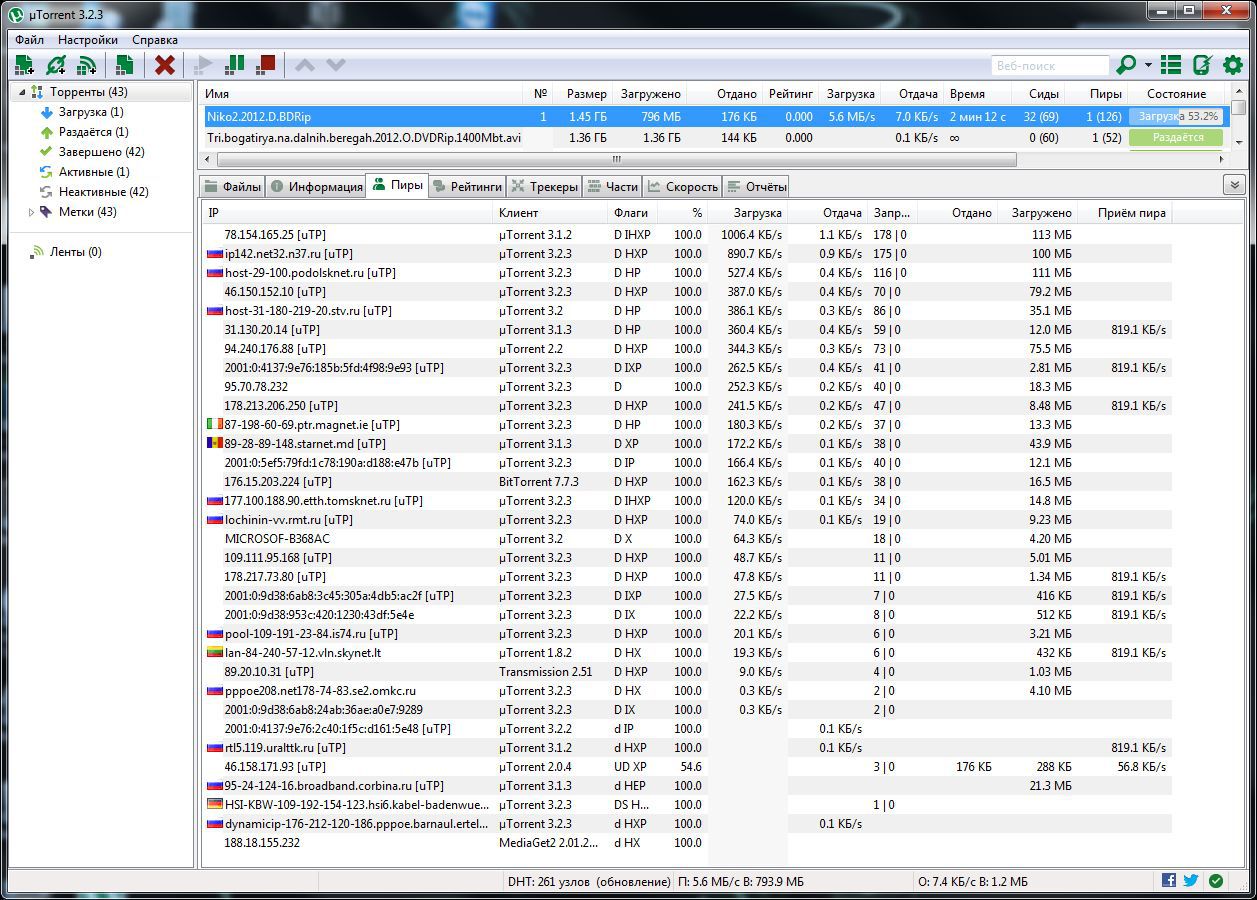The height and width of the screenshot is (900, 1257).
Task: Click torrent list vertical scroll down arrow
Action: point(1239,142)
